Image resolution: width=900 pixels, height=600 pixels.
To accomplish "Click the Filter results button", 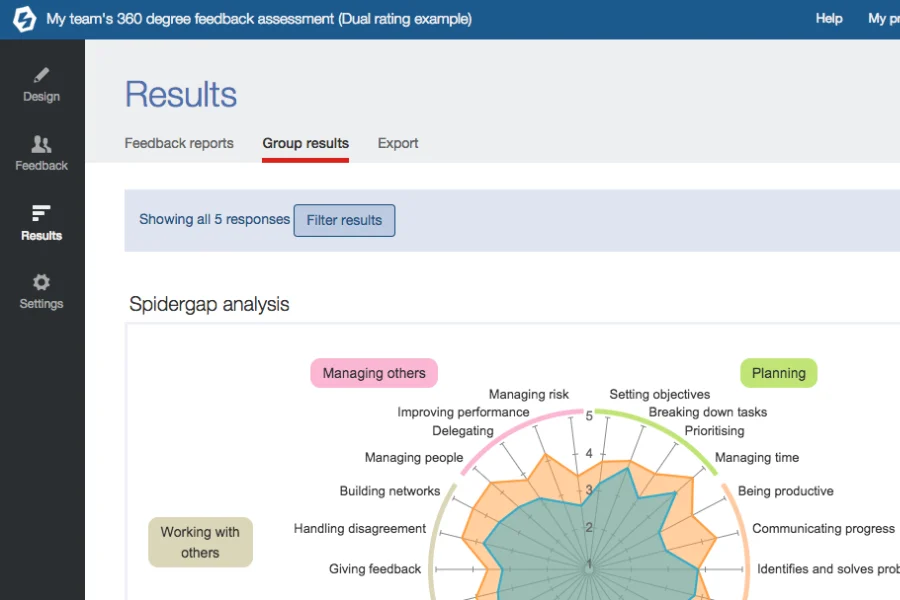I will (x=344, y=220).
